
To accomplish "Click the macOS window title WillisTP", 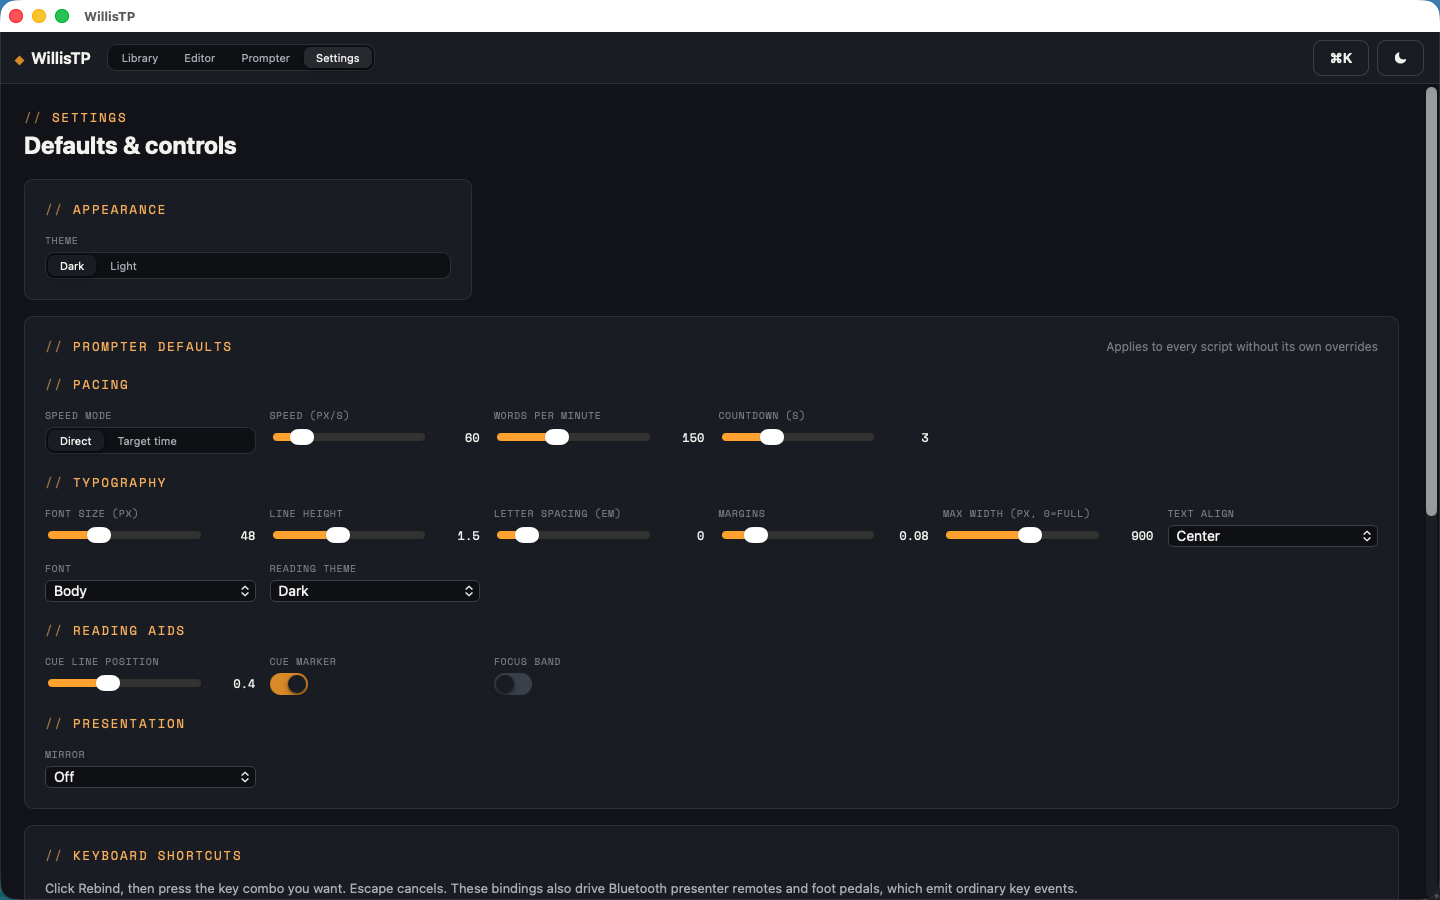I will (110, 16).
